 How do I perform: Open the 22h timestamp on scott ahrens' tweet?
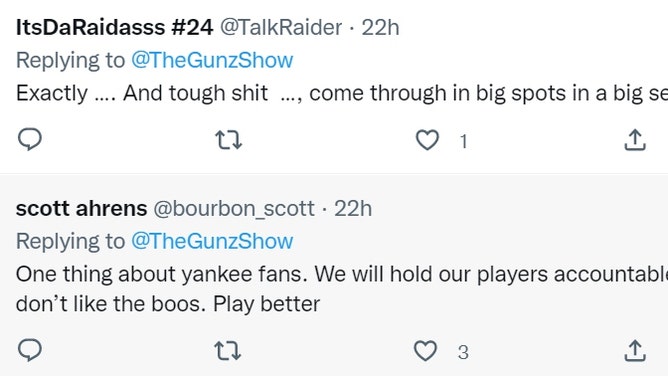point(353,209)
